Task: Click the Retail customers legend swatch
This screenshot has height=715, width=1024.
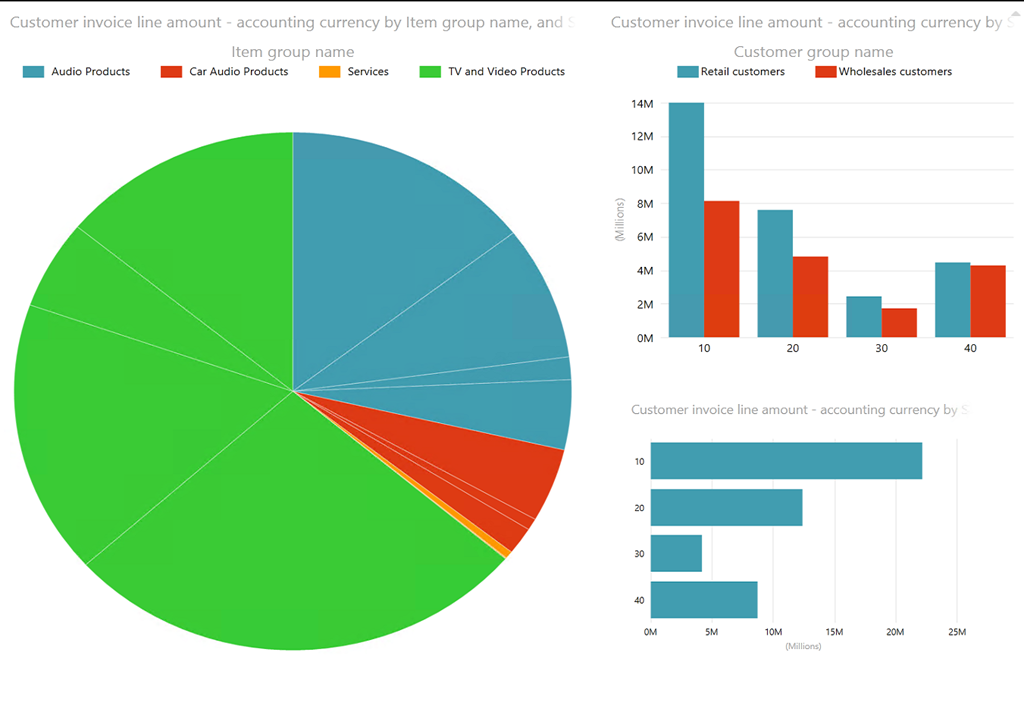Action: pos(687,72)
